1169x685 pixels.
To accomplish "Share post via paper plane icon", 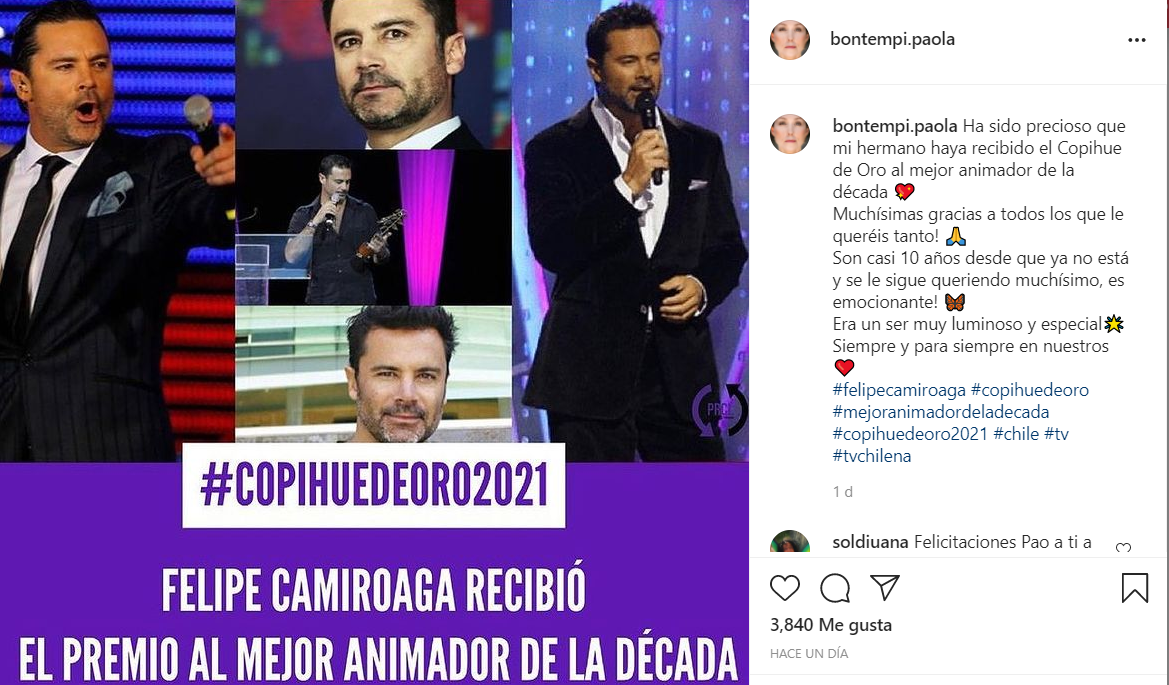I will pos(885,587).
